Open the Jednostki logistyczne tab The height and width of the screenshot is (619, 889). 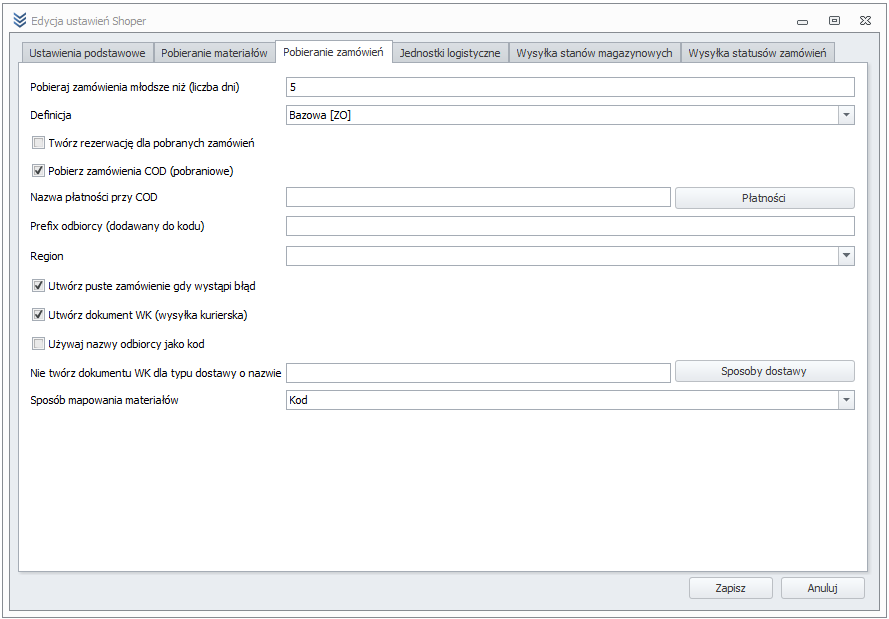coord(450,53)
